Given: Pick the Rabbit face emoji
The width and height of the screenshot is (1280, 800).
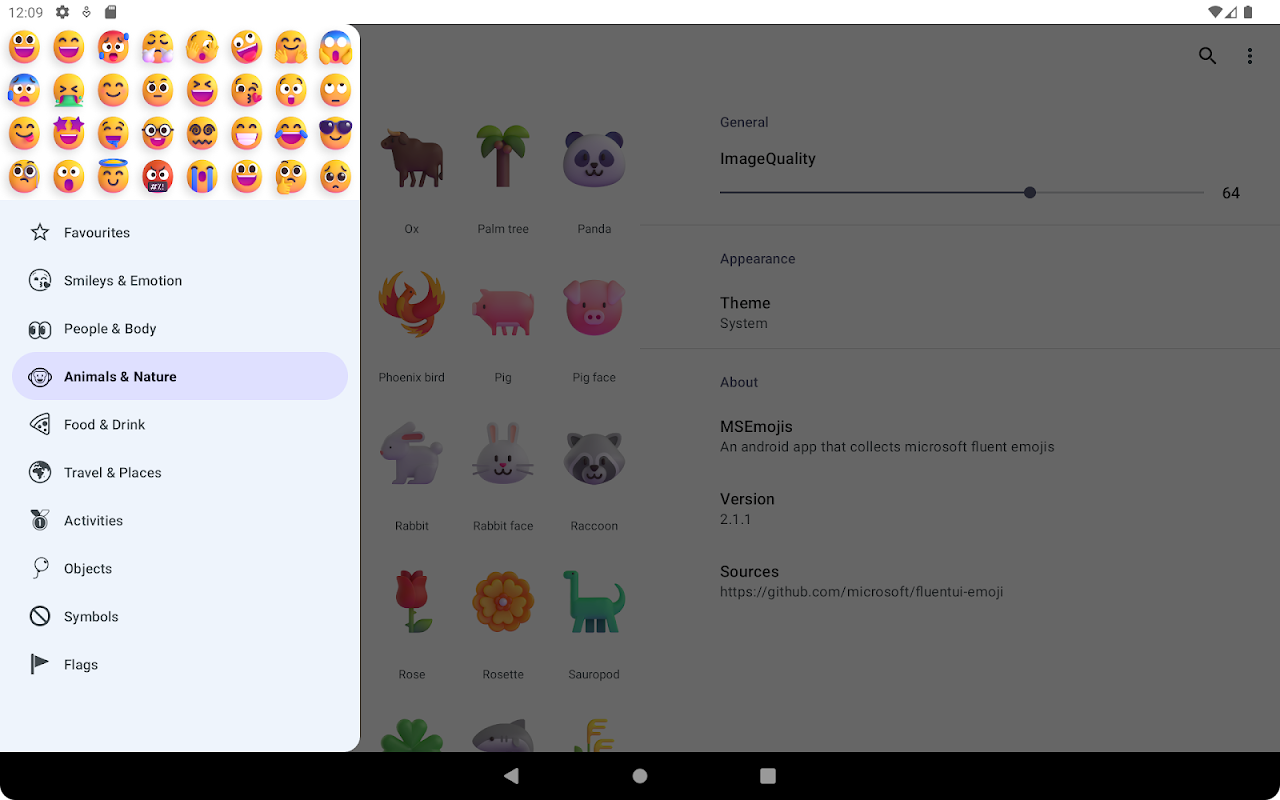Looking at the screenshot, I should [503, 454].
